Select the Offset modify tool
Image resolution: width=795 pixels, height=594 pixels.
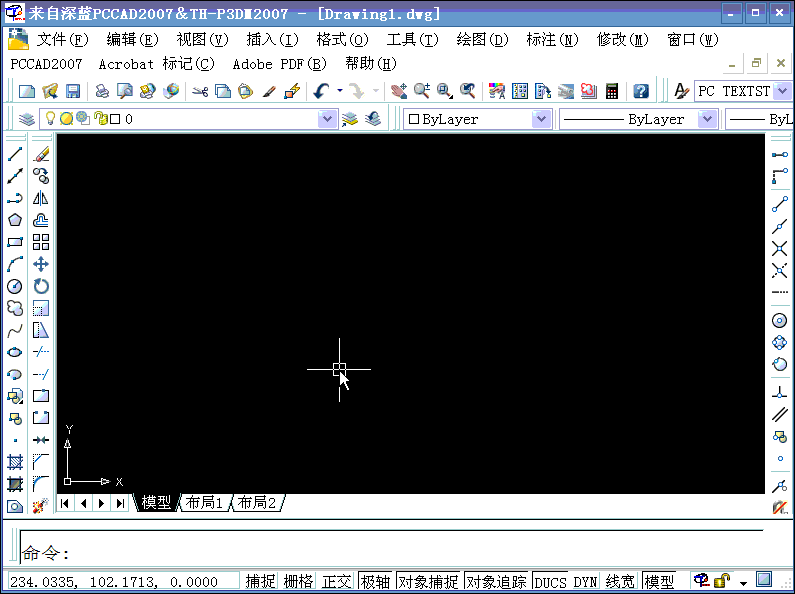click(x=41, y=219)
